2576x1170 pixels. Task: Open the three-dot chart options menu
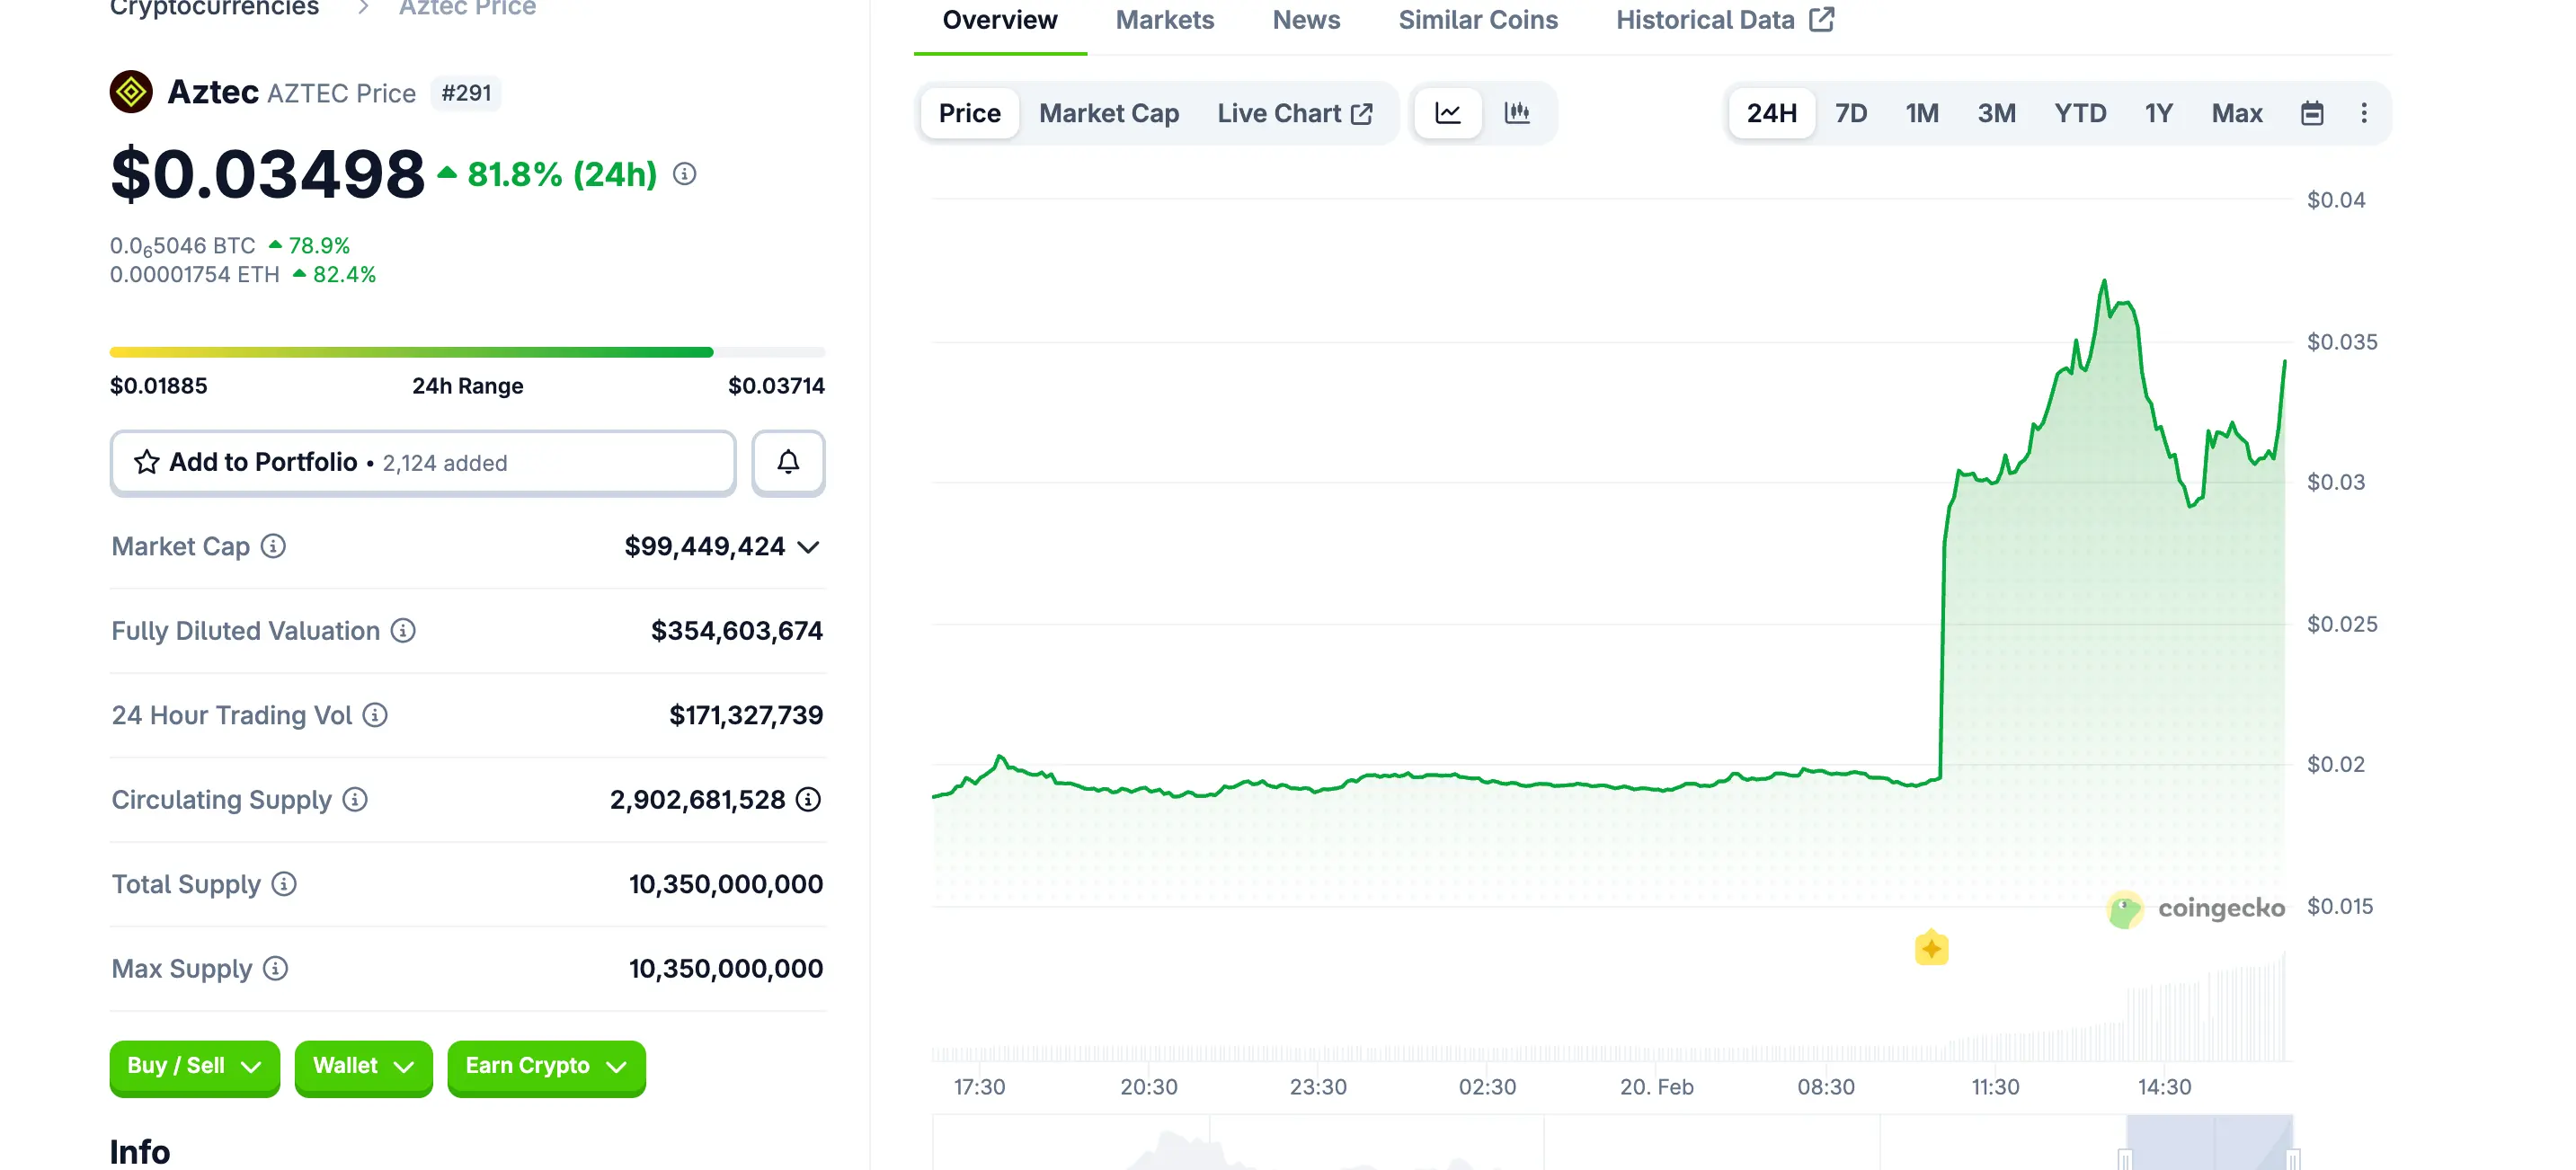click(x=2365, y=113)
